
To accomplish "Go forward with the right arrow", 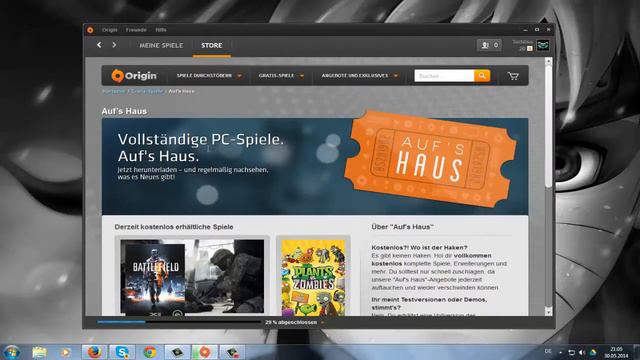I will 114,45.
